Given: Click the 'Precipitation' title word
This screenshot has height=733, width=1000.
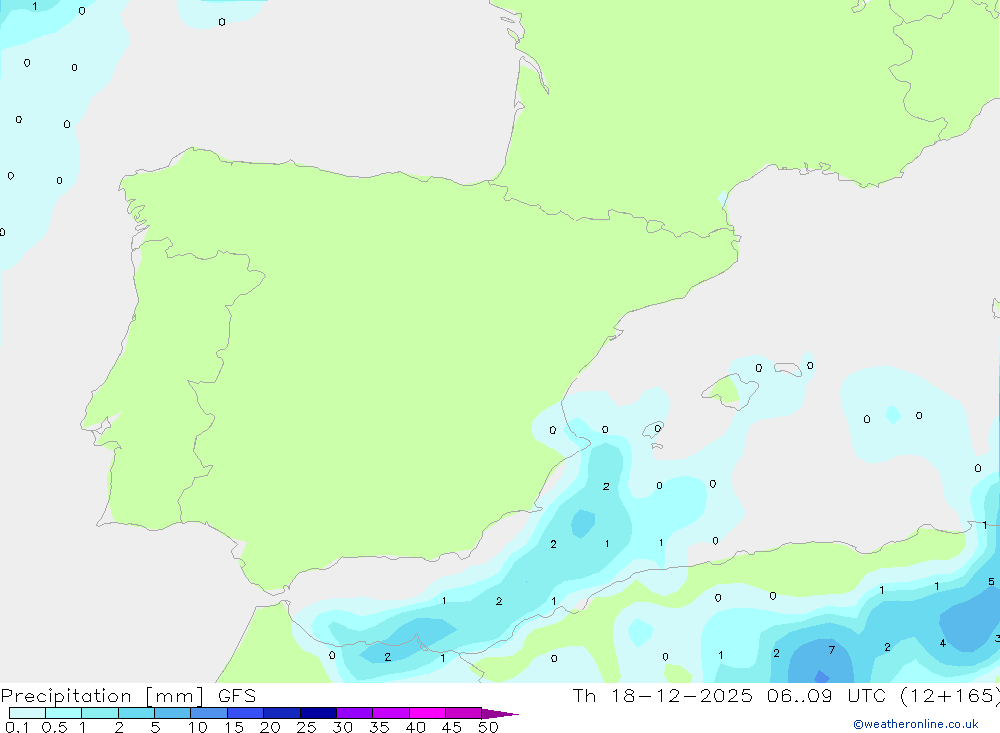Looking at the screenshot, I should pyautogui.click(x=66, y=696).
